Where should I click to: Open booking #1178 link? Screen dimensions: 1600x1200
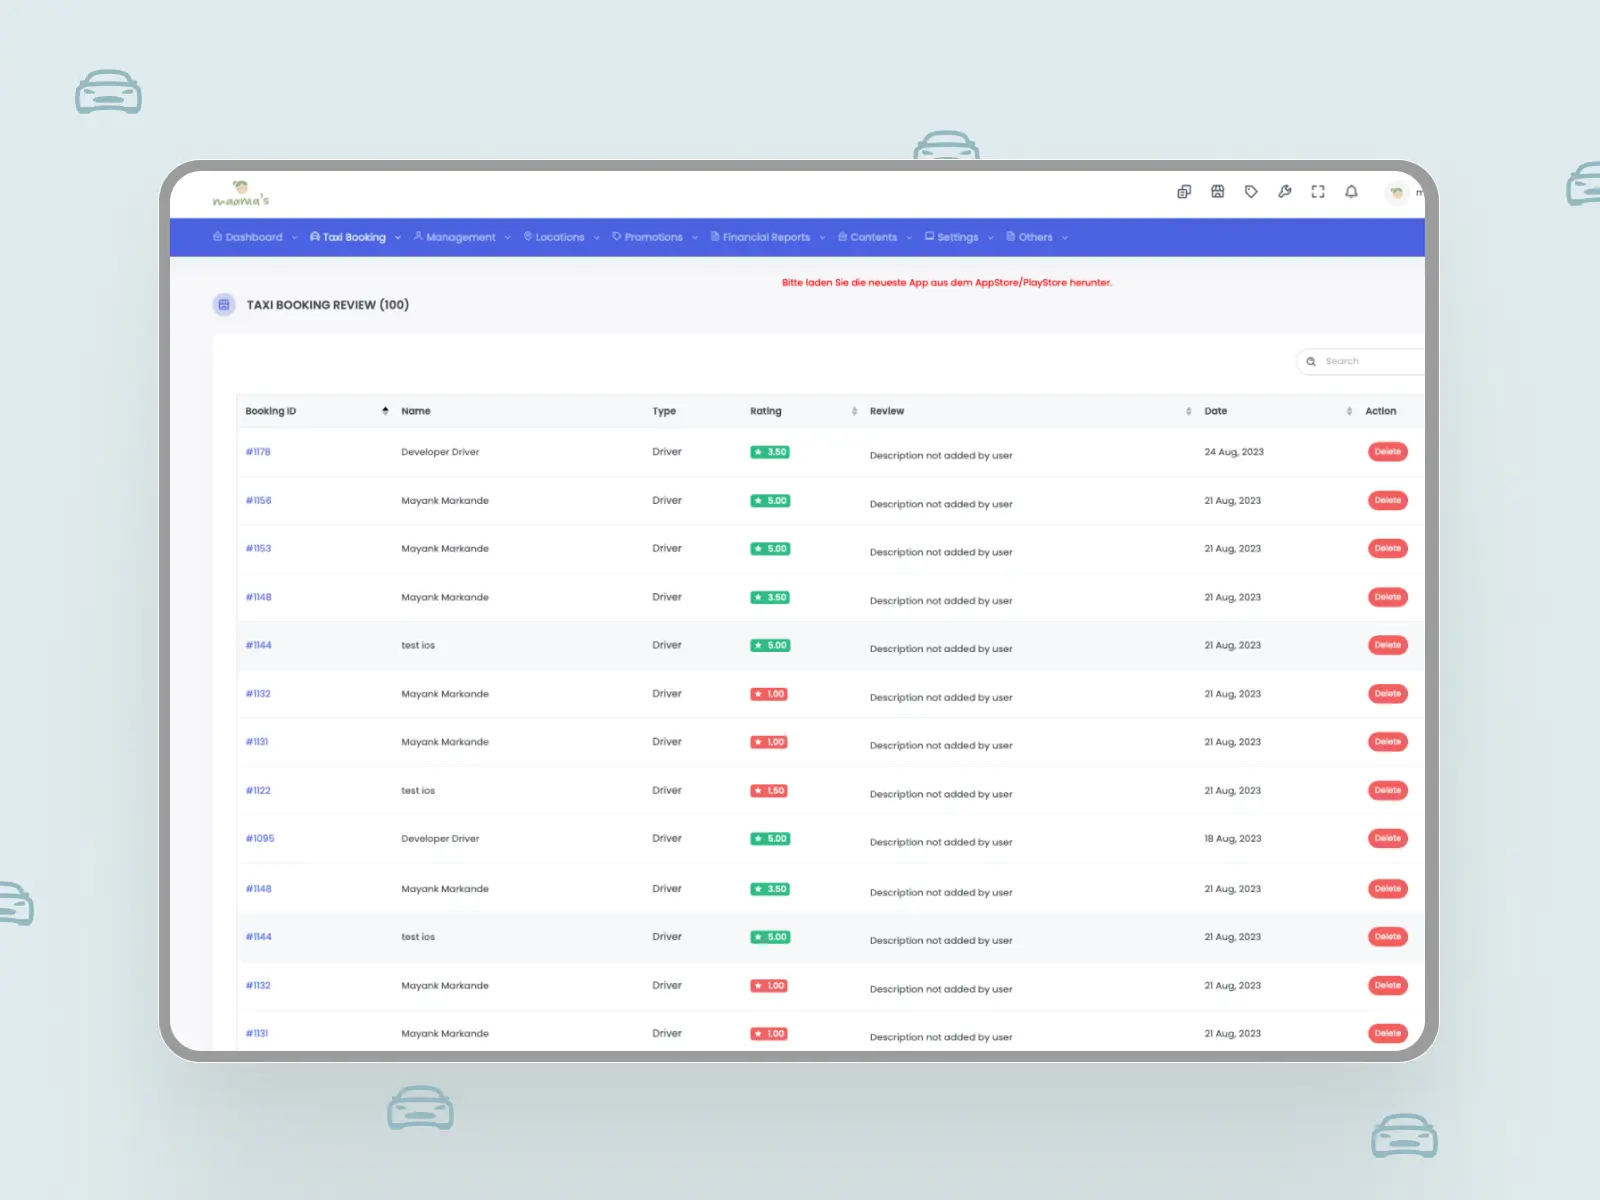(258, 452)
